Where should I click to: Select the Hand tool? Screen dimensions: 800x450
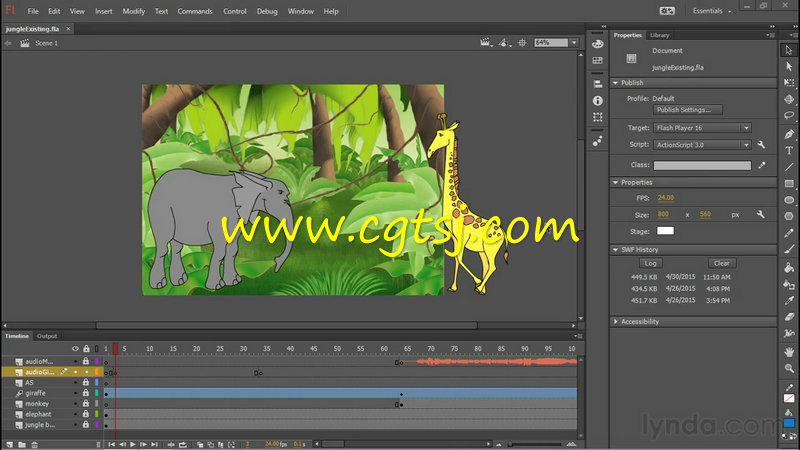coord(789,352)
